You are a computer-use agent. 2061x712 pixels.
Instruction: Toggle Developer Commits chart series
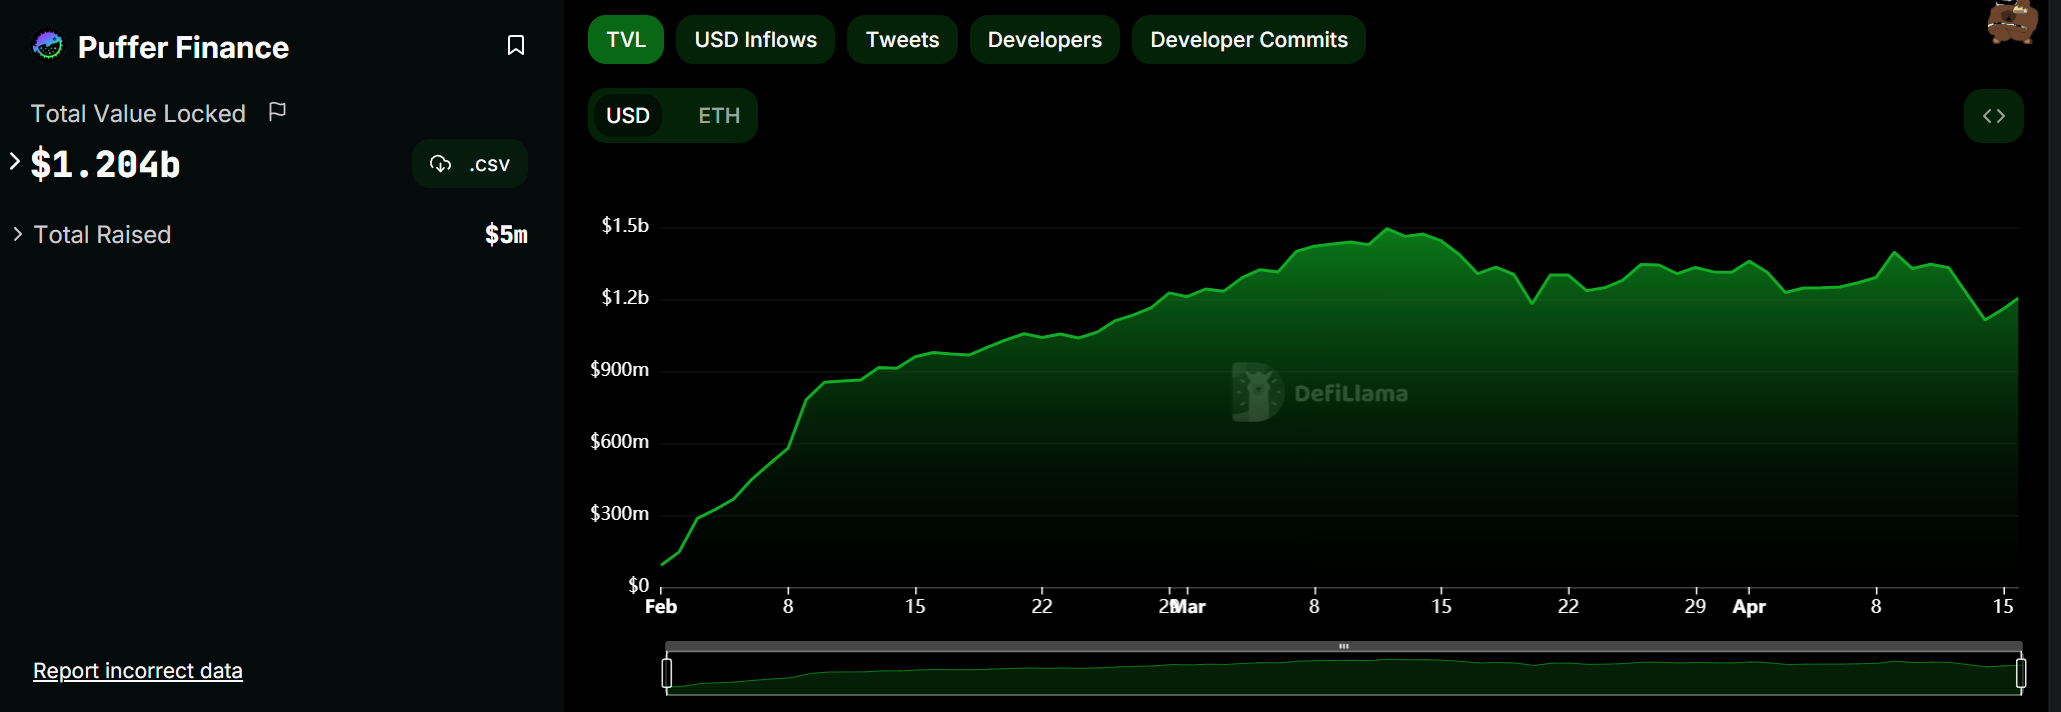[x=1248, y=40]
